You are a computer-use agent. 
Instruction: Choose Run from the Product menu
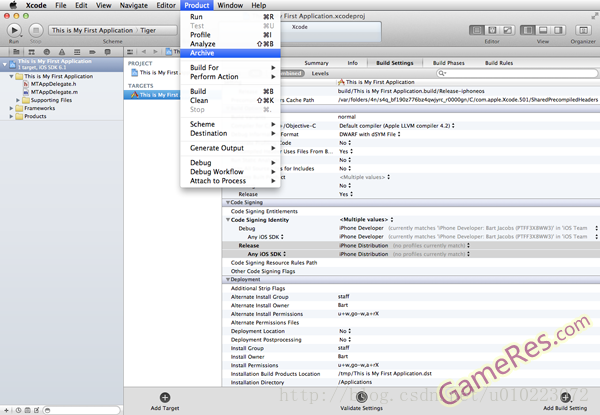click(230, 17)
